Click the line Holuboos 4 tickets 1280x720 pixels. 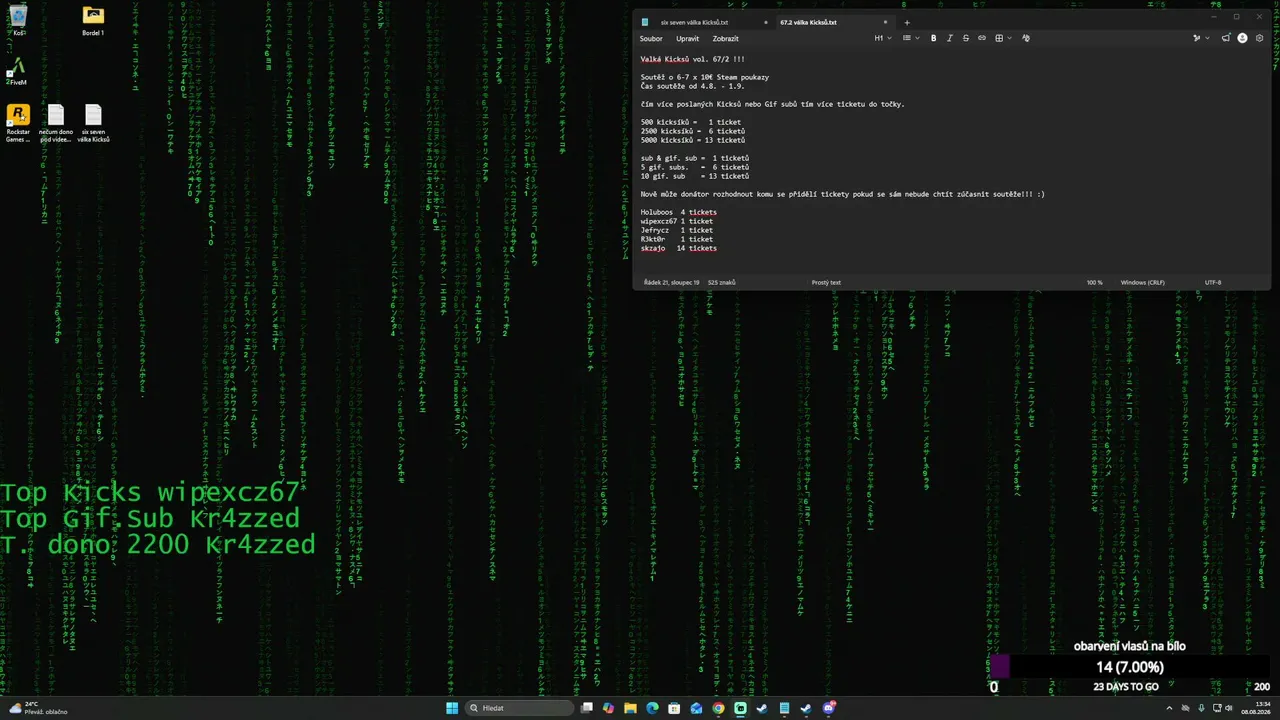679,212
